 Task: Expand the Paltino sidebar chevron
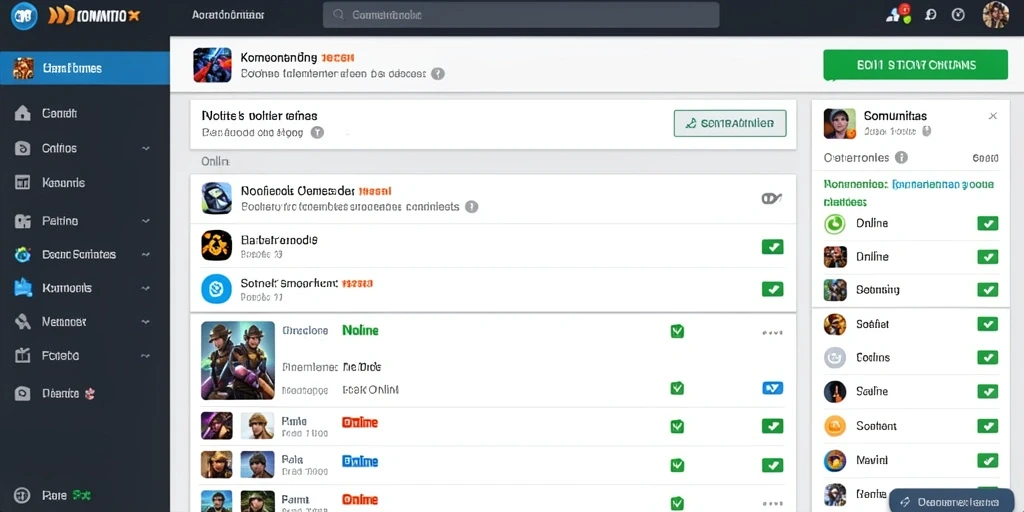(x=145, y=221)
